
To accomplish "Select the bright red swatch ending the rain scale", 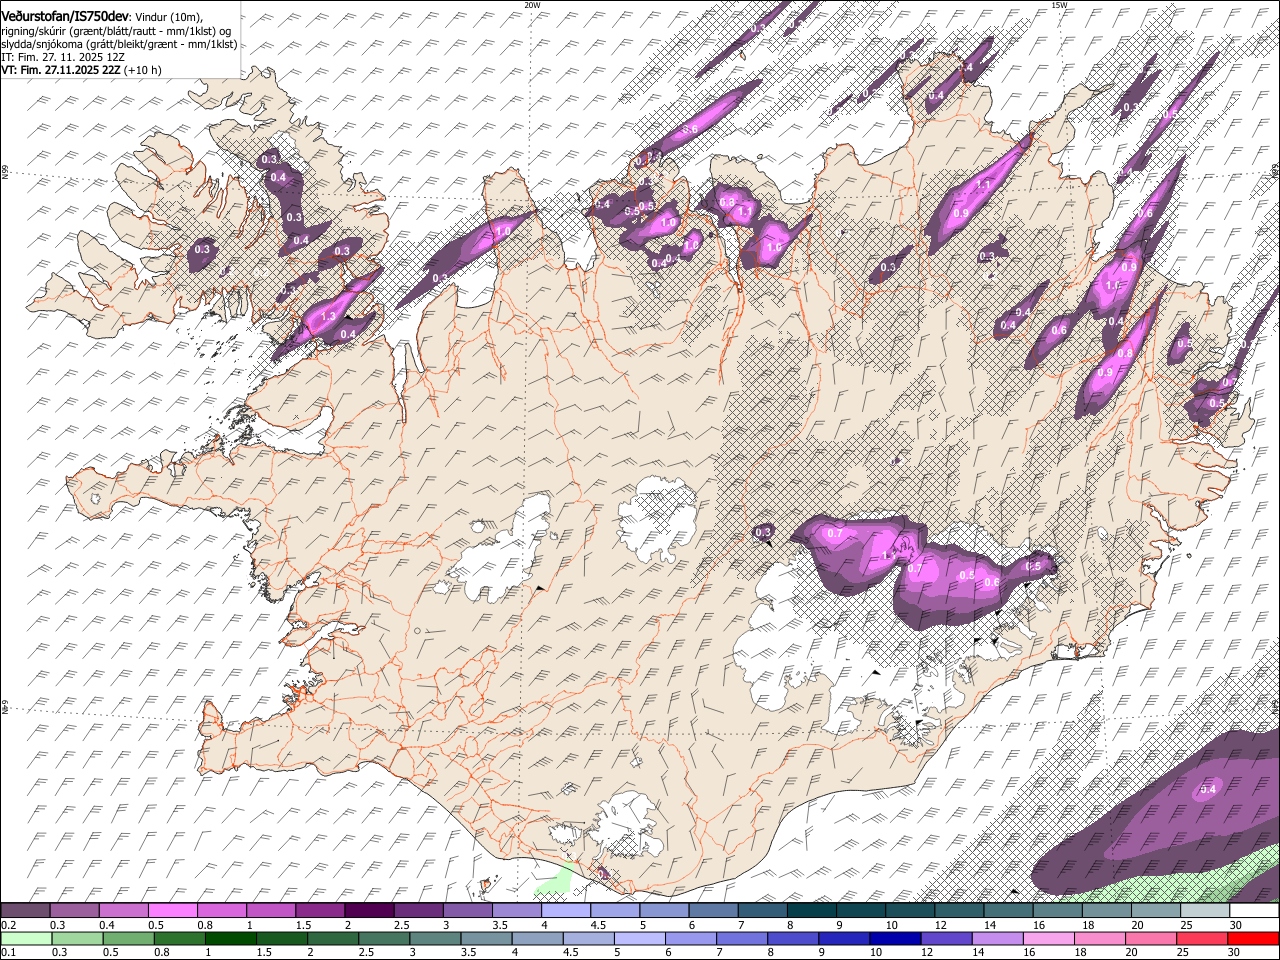I will pos(1254,939).
